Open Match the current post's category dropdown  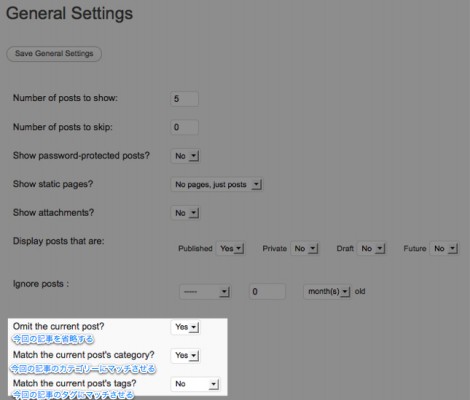[x=185, y=355]
